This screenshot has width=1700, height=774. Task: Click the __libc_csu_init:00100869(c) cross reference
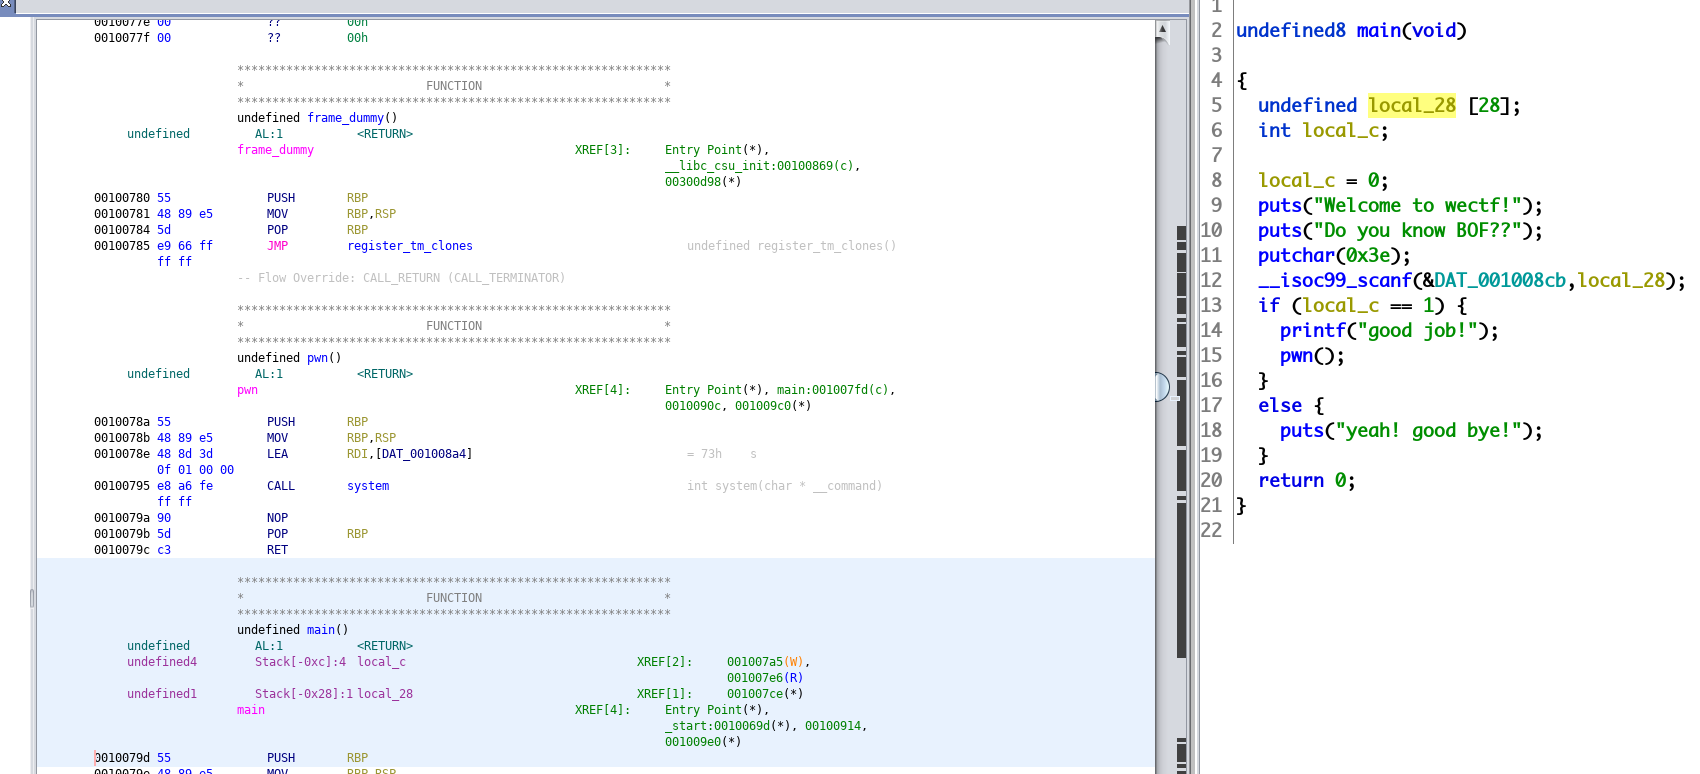coord(762,166)
